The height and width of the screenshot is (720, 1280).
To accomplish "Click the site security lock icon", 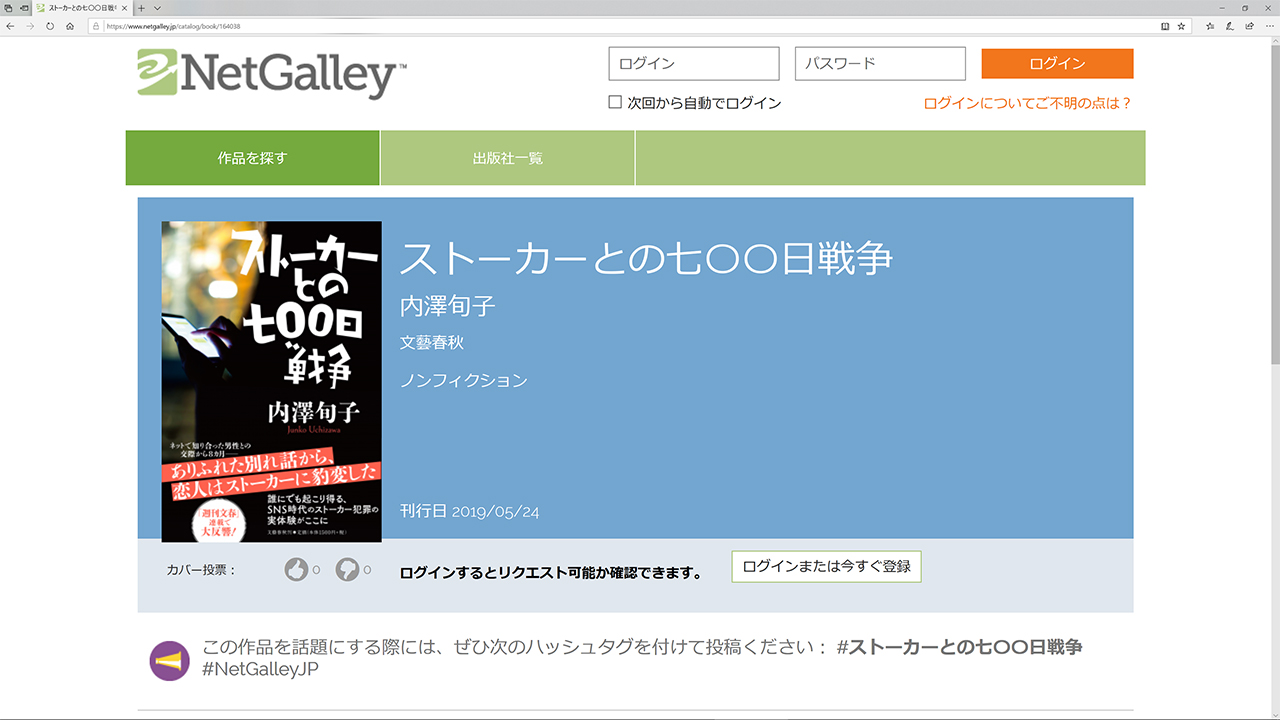I will tap(97, 26).
